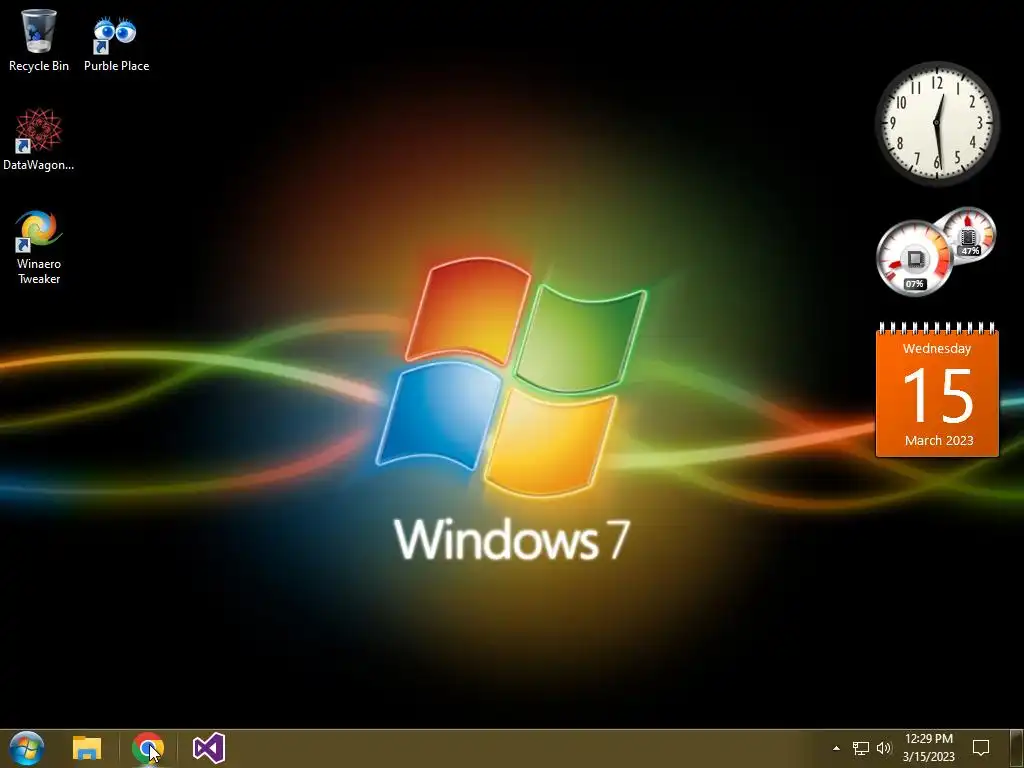
Task: Show hidden system tray icons
Action: 836,748
